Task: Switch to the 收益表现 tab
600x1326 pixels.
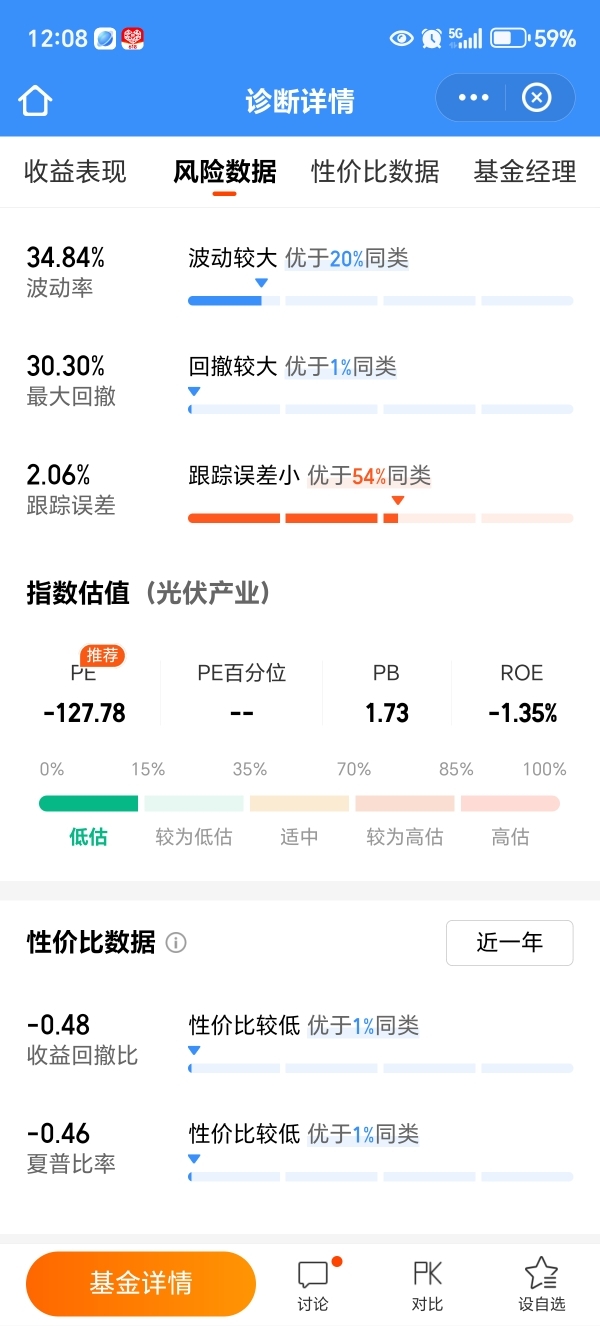Action: (x=75, y=172)
